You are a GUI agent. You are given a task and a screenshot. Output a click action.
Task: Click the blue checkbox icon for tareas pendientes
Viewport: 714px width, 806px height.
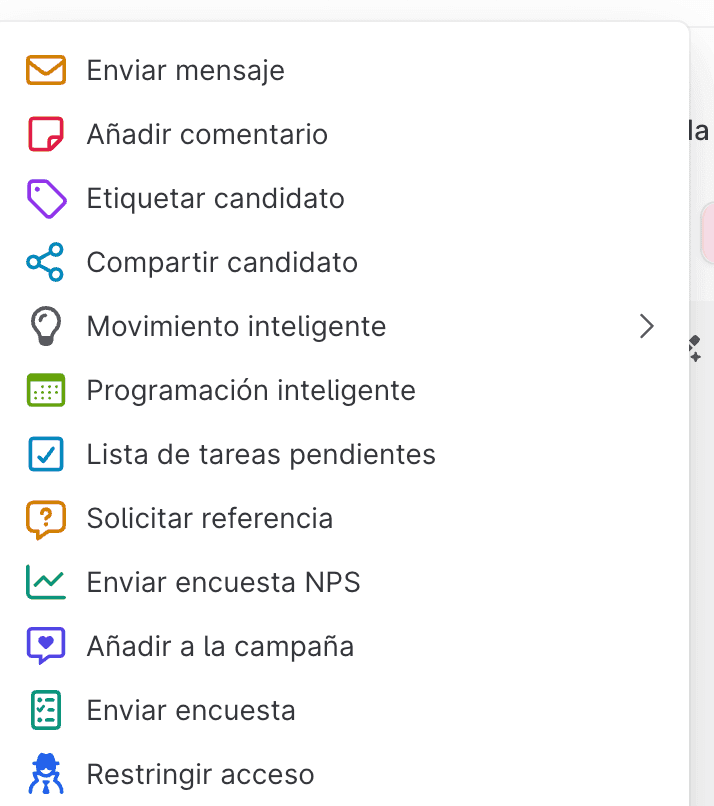pyautogui.click(x=46, y=454)
